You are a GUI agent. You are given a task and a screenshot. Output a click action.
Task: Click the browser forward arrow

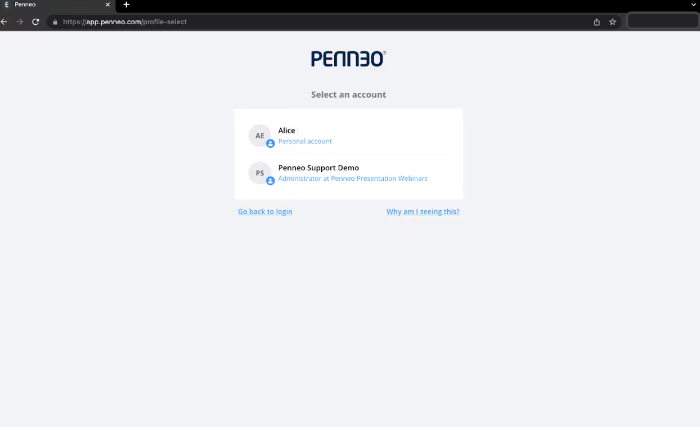pyautogui.click(x=20, y=21)
